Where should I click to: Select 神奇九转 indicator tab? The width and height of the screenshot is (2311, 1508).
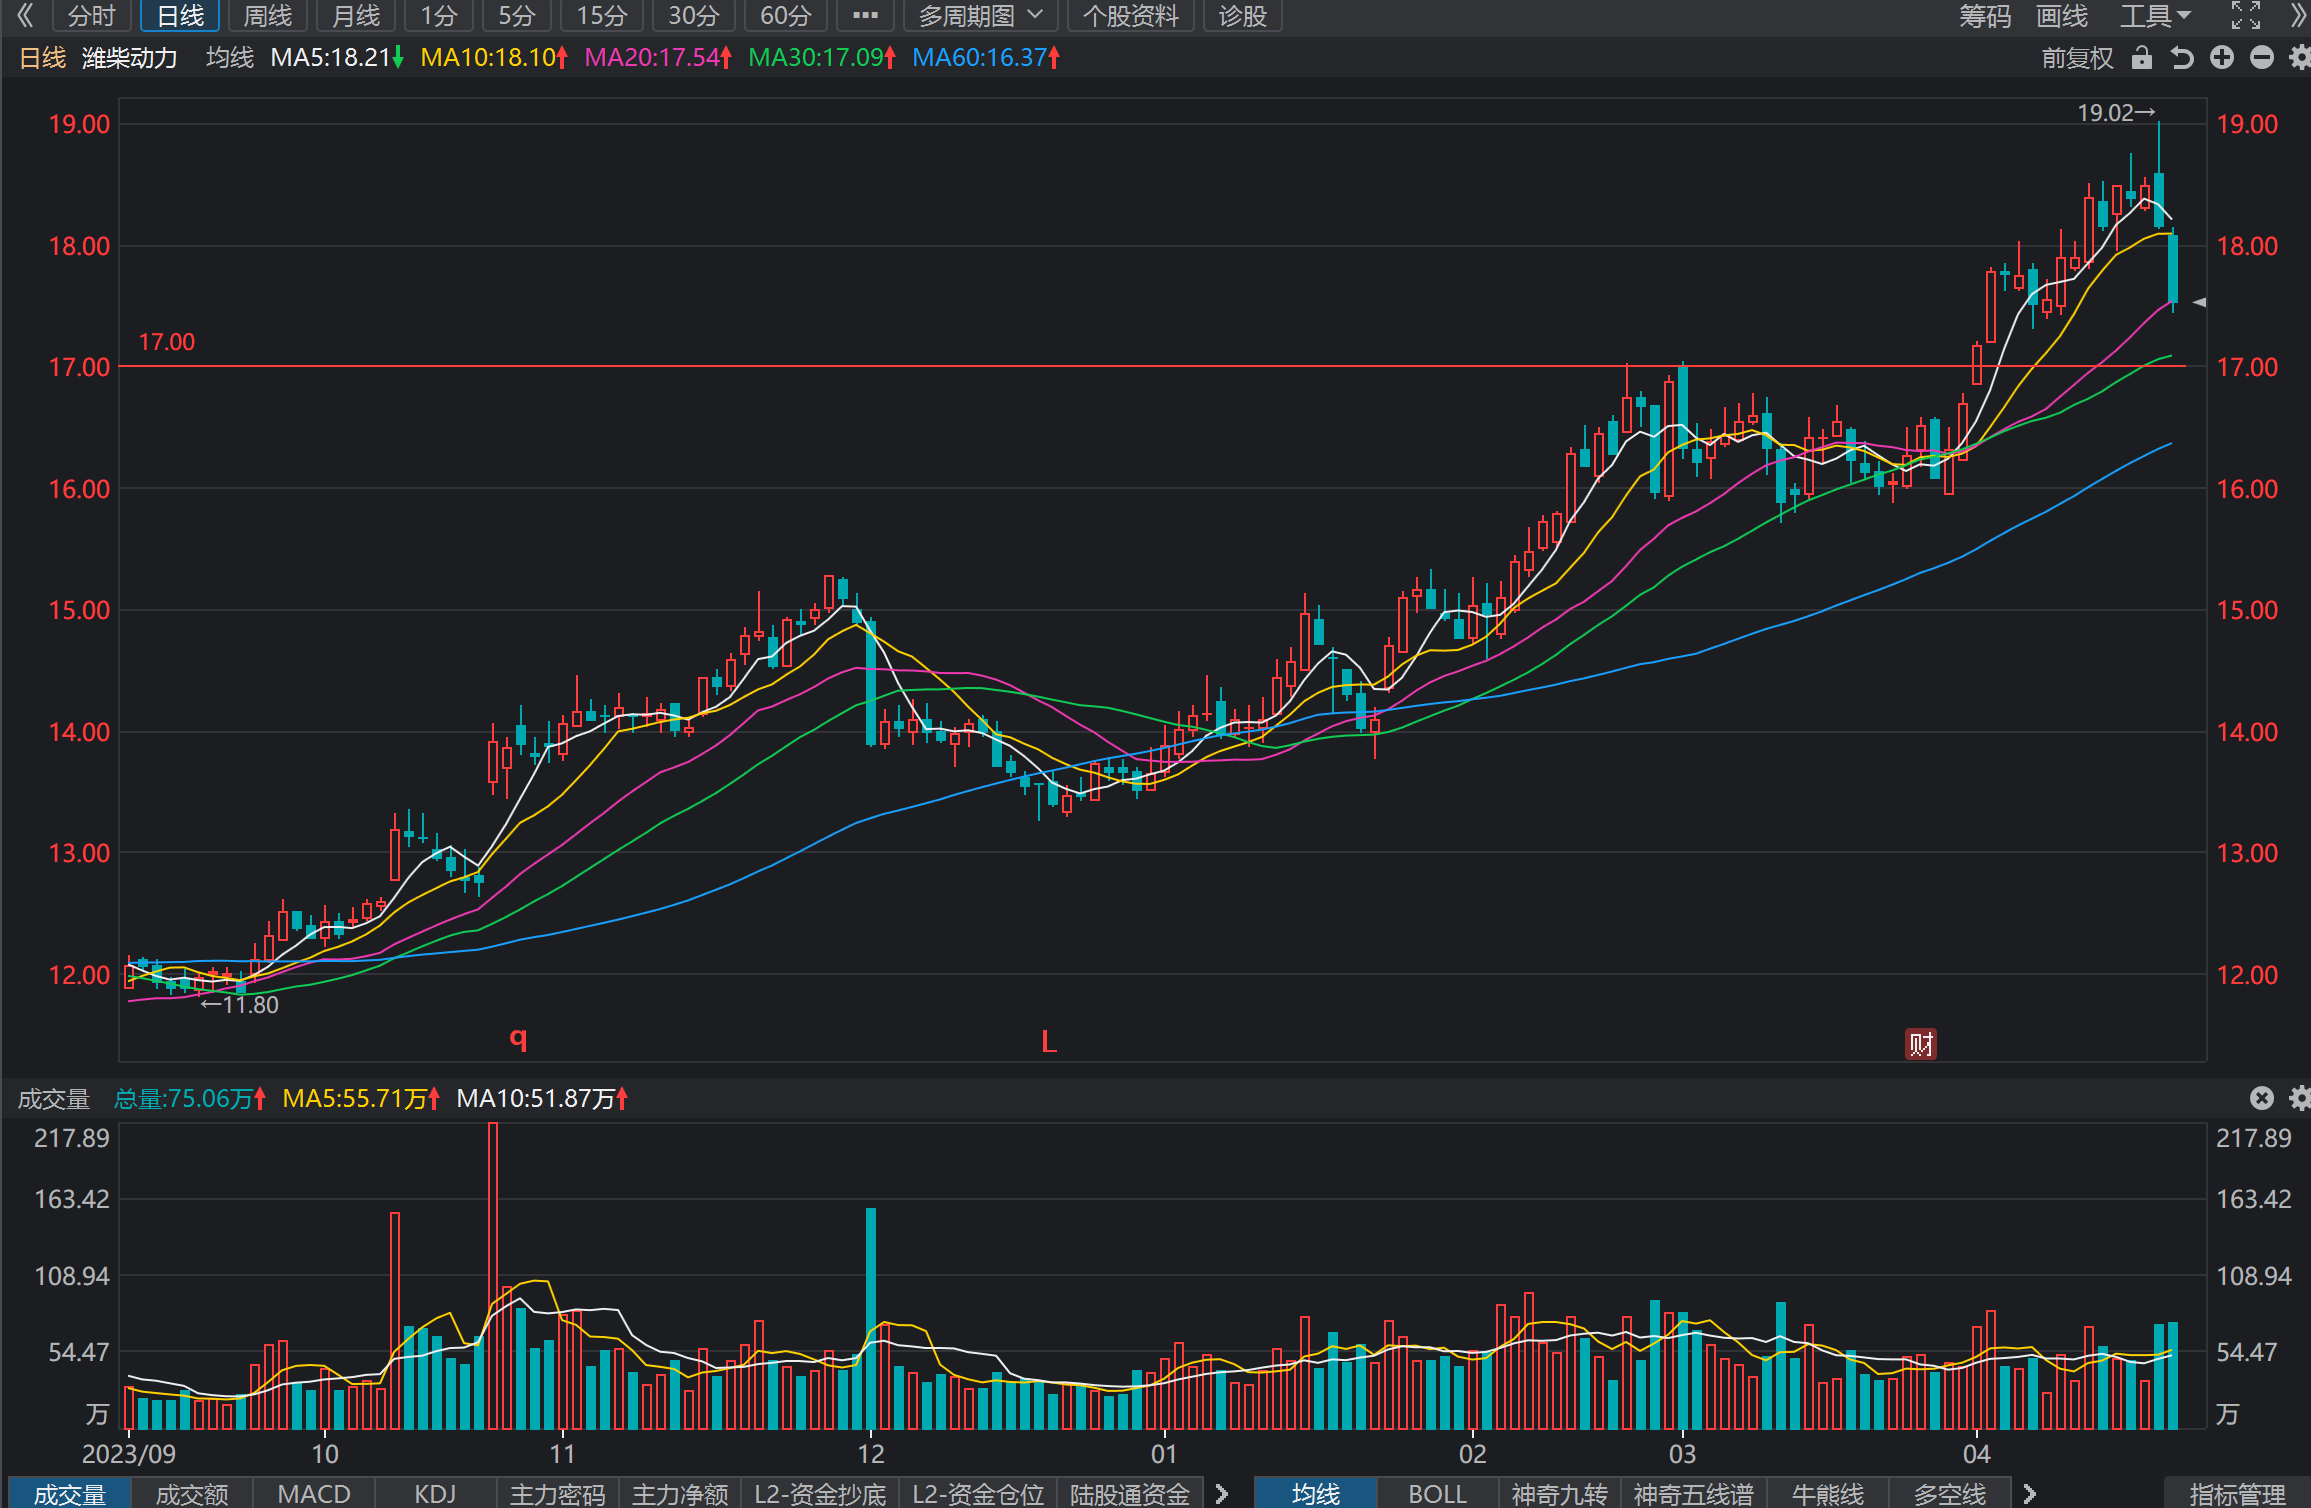1560,1494
